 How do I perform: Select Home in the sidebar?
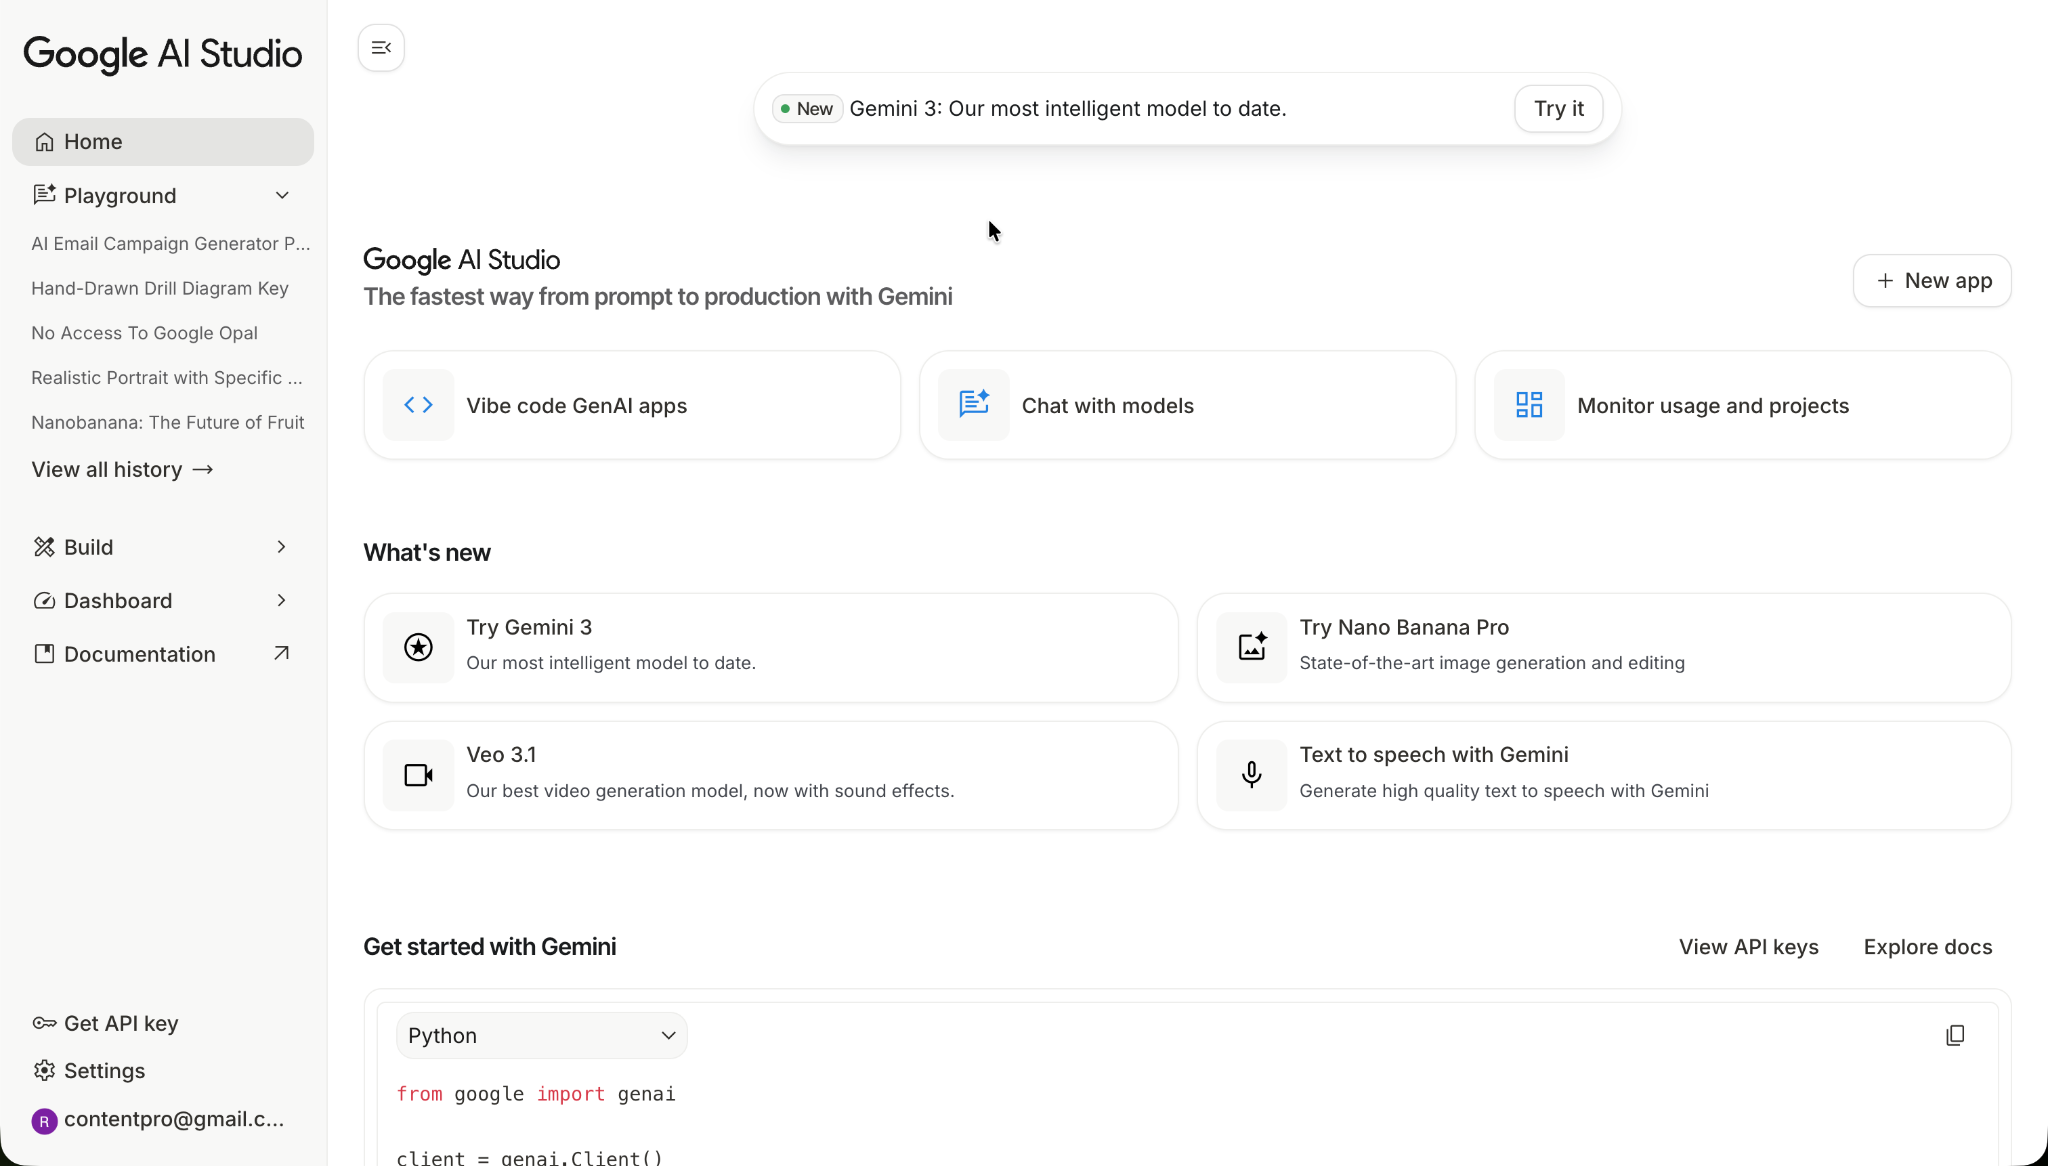pos(93,142)
